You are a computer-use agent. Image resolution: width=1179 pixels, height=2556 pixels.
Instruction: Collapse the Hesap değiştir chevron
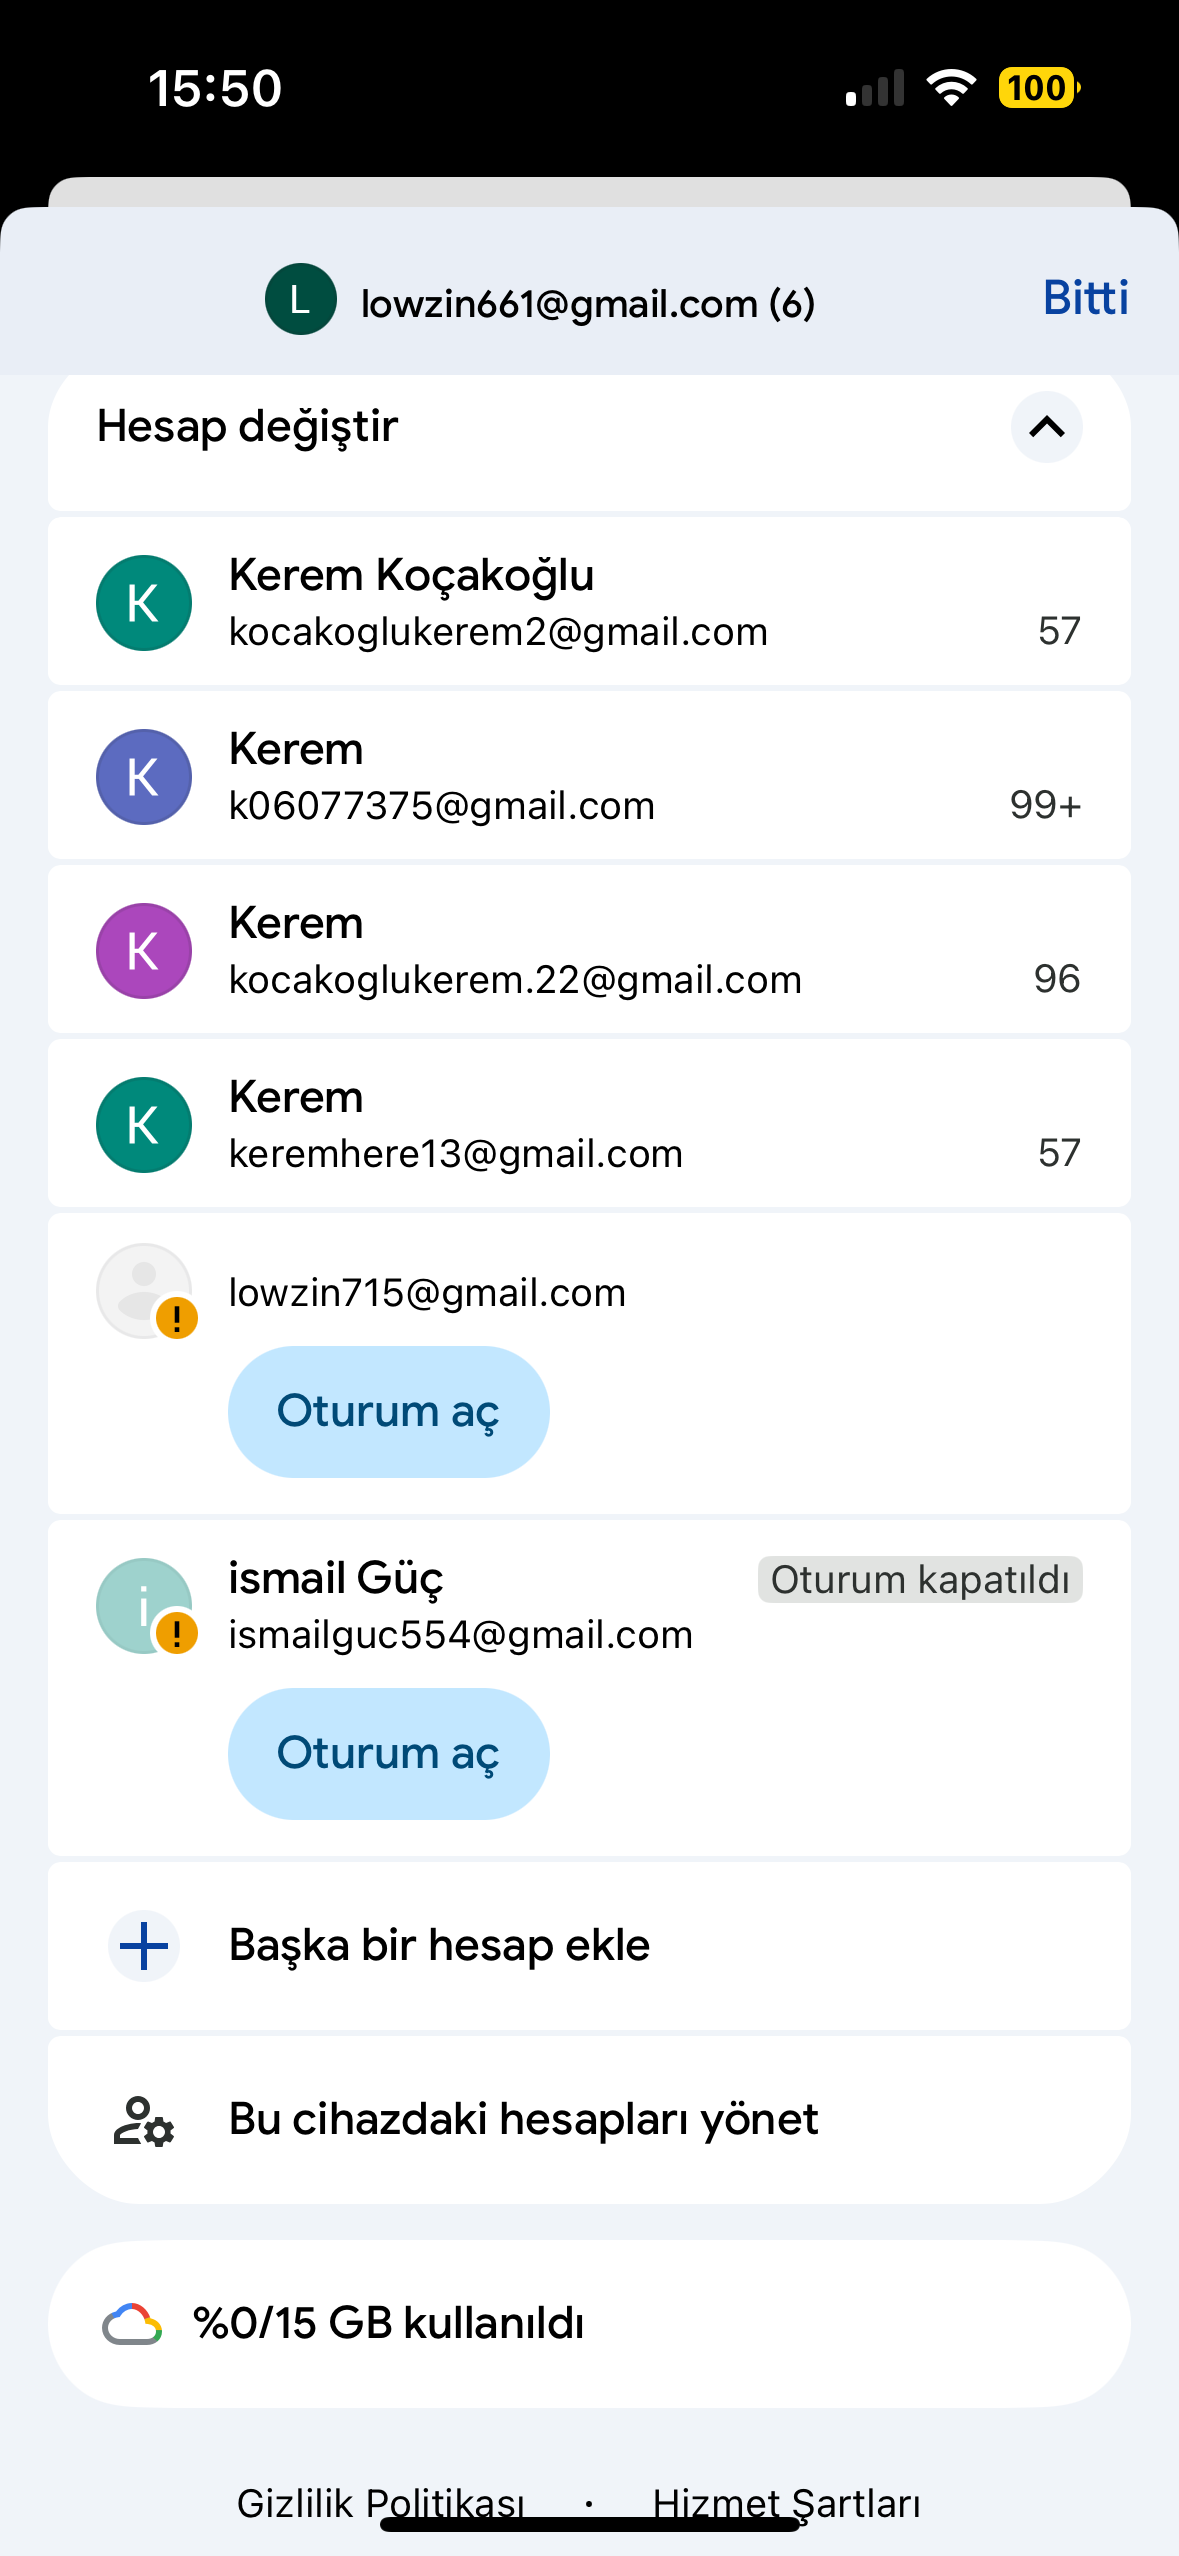(x=1046, y=427)
